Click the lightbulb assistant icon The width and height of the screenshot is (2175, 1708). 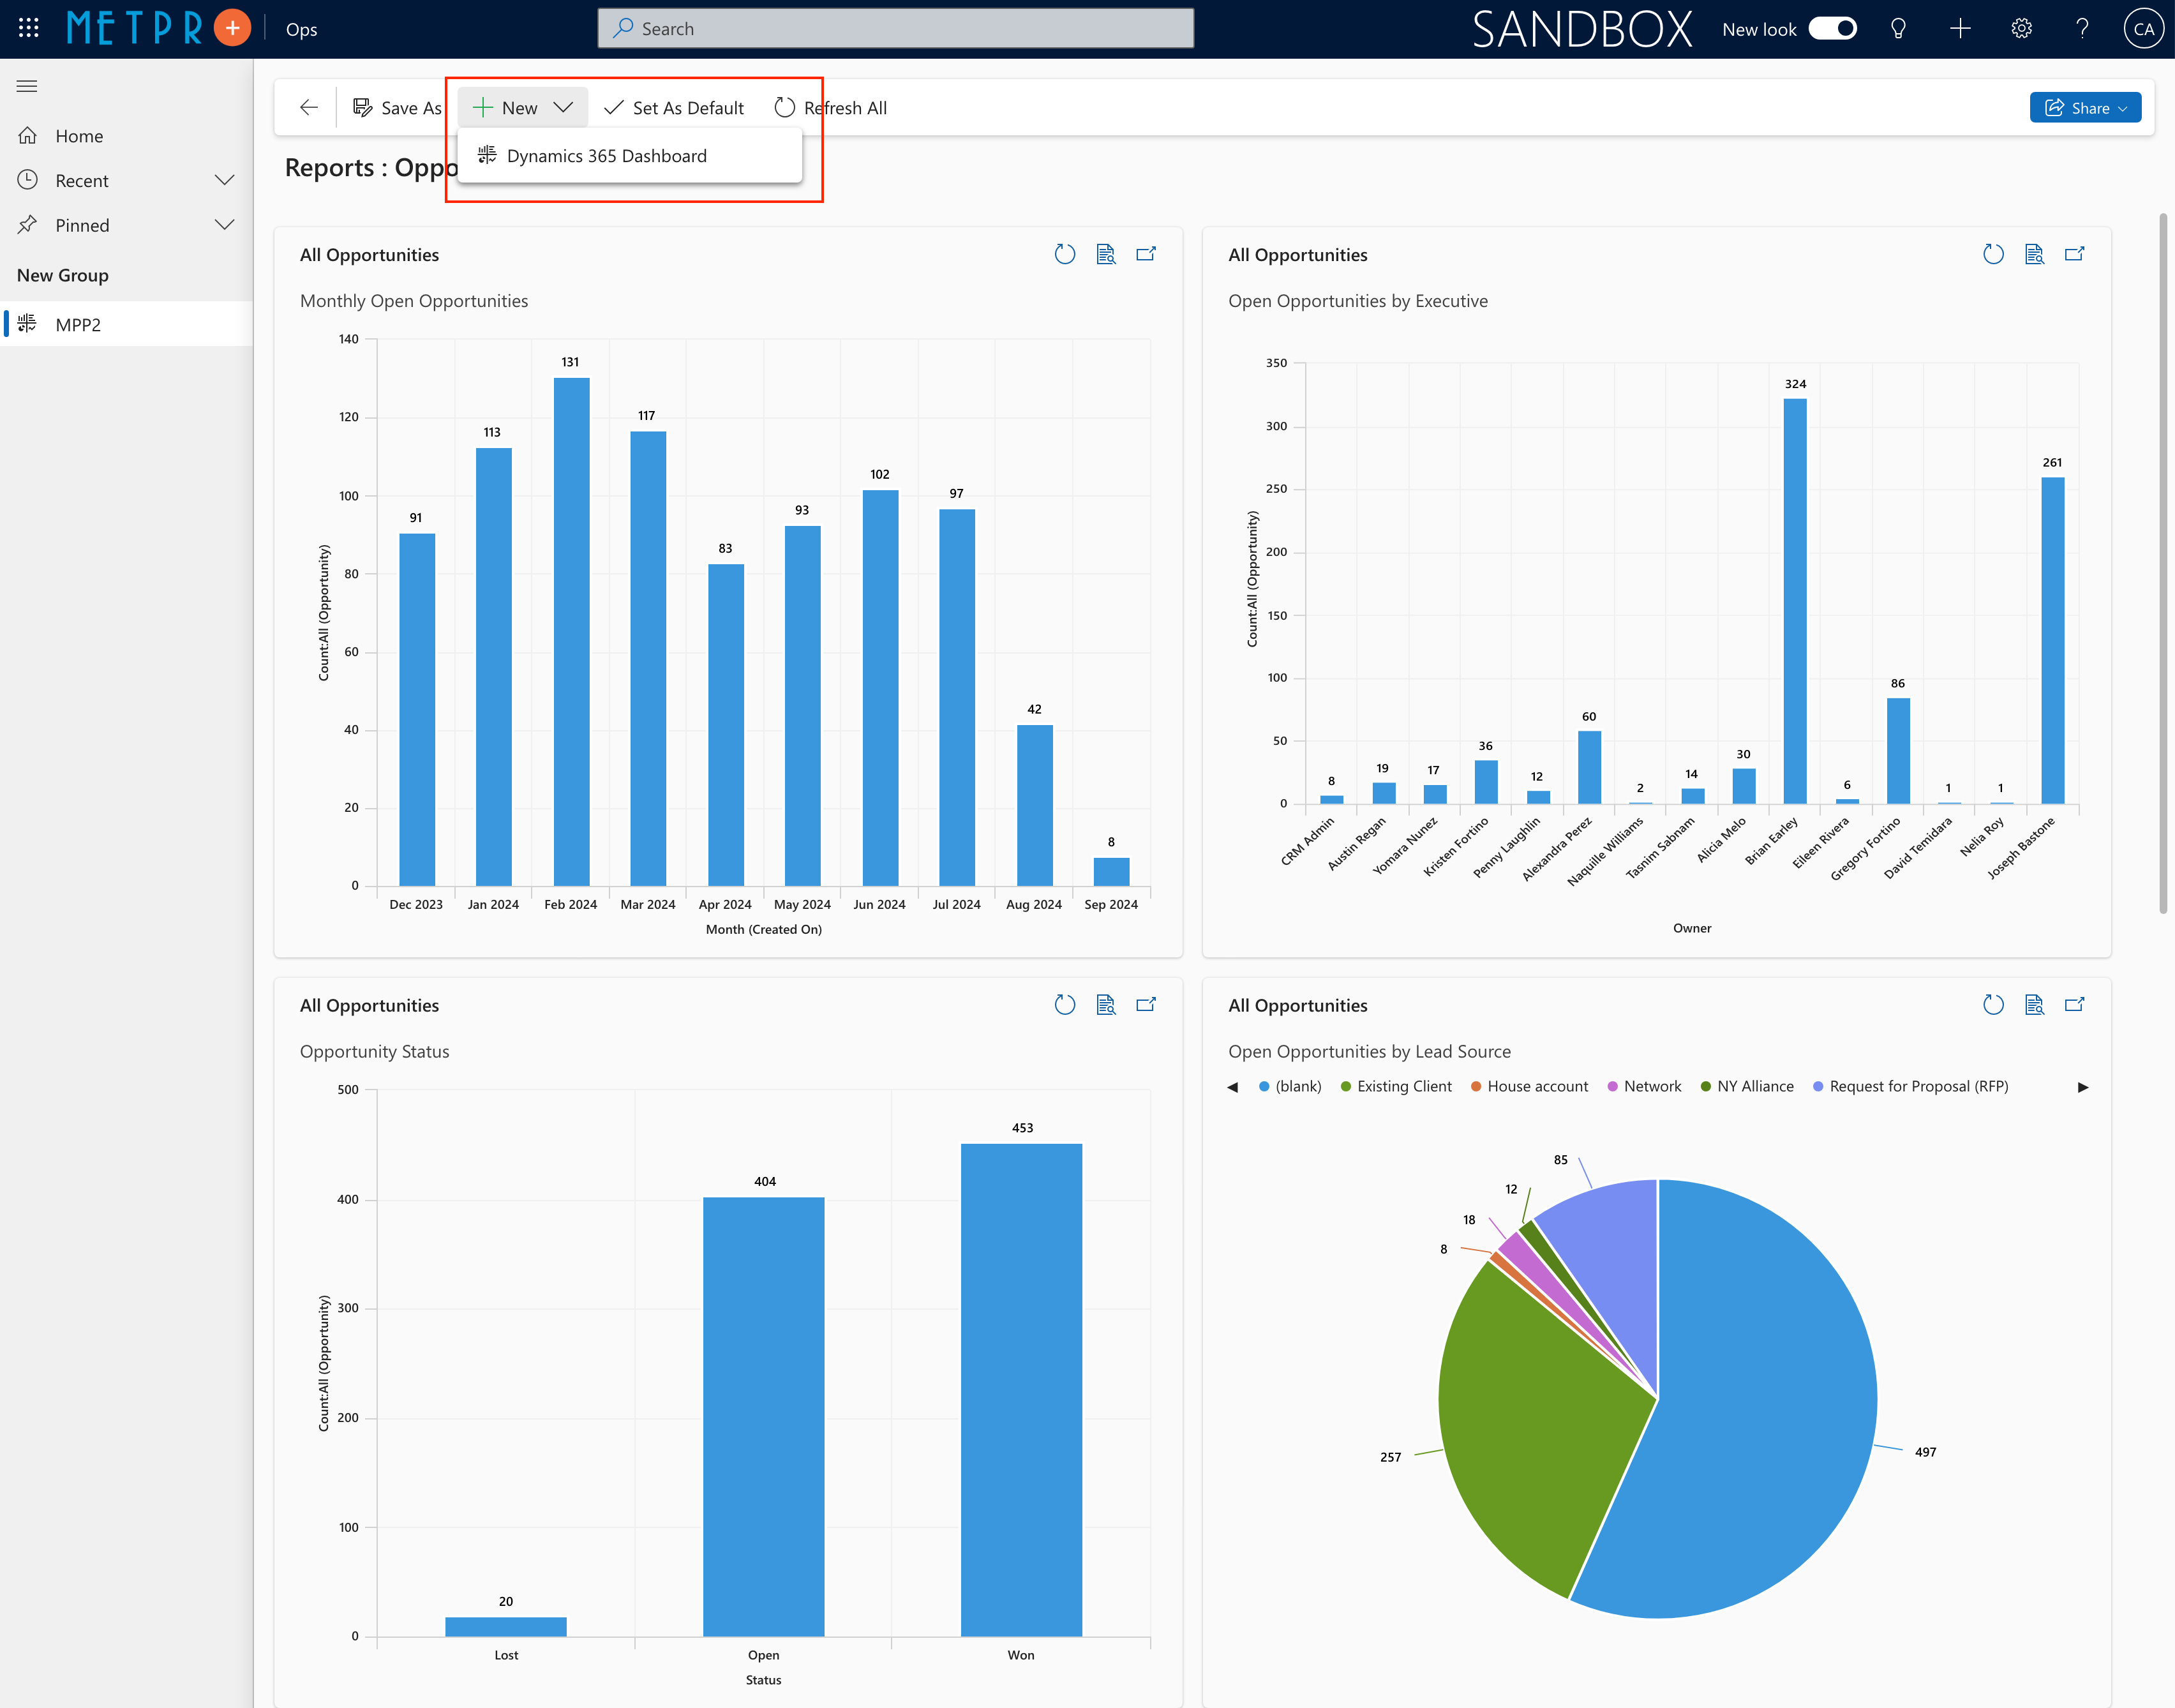point(1898,29)
